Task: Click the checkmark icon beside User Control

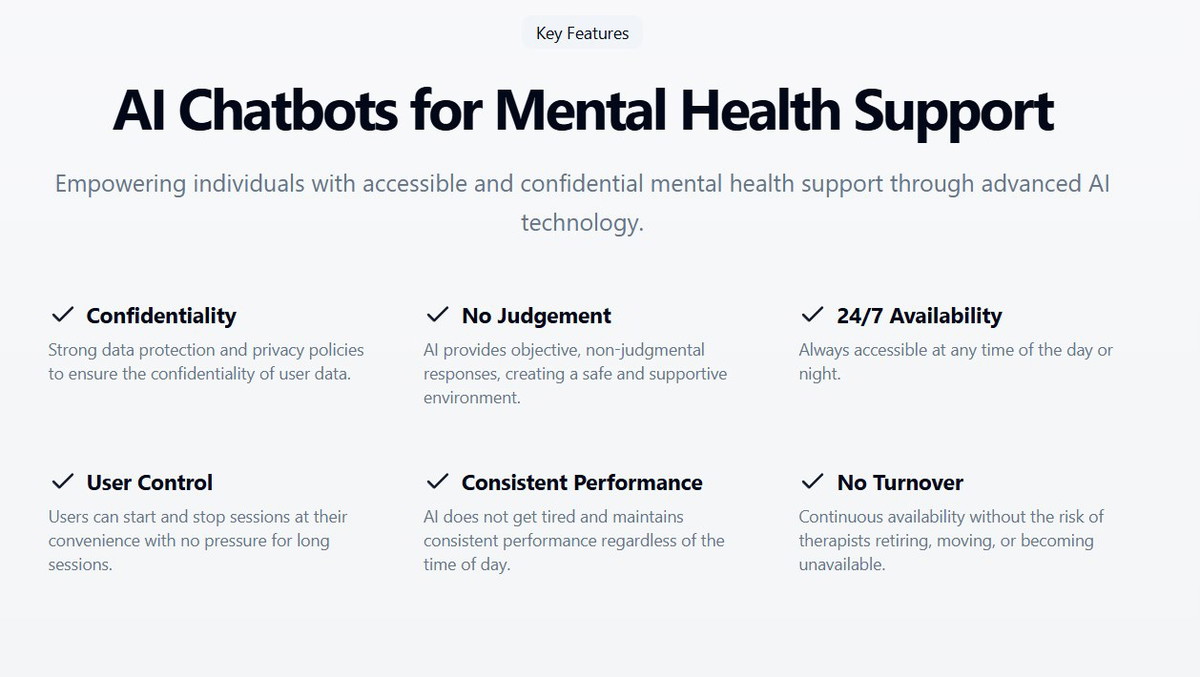Action: coord(62,482)
